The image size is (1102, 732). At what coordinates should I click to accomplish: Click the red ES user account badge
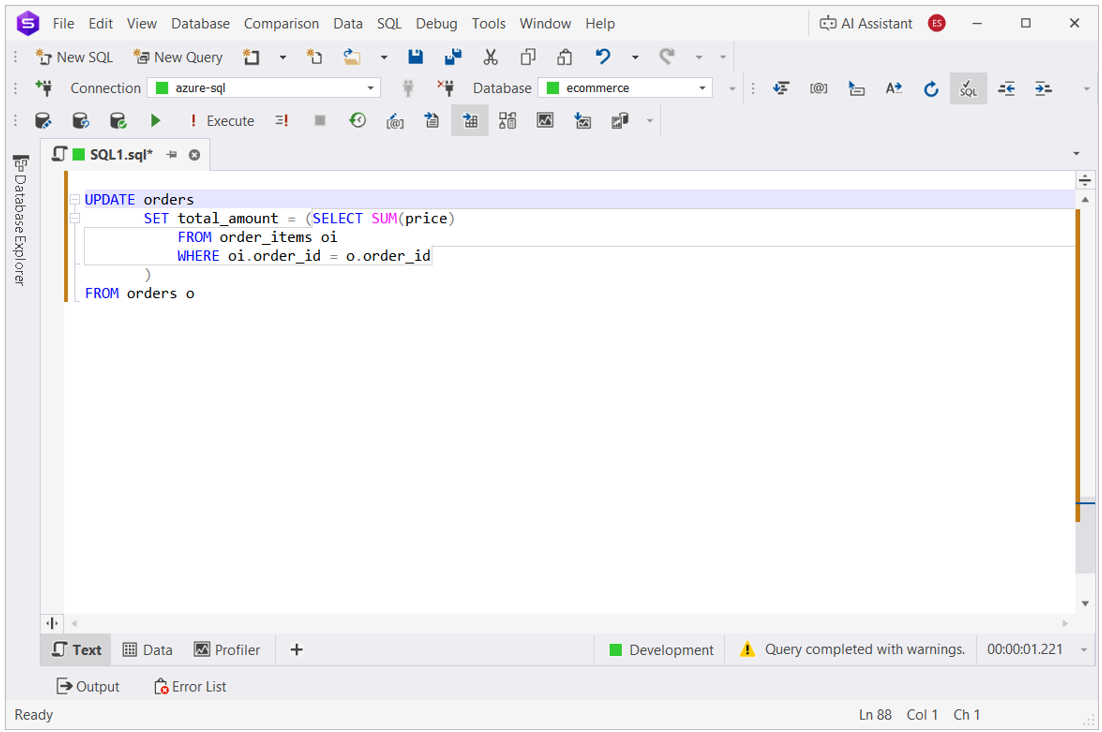pyautogui.click(x=936, y=23)
